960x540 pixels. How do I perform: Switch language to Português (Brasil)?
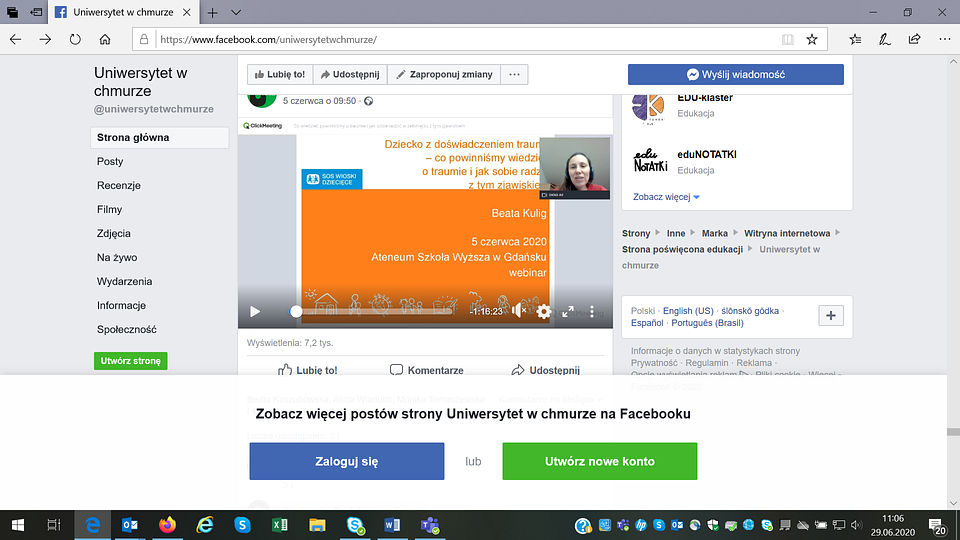pos(707,323)
